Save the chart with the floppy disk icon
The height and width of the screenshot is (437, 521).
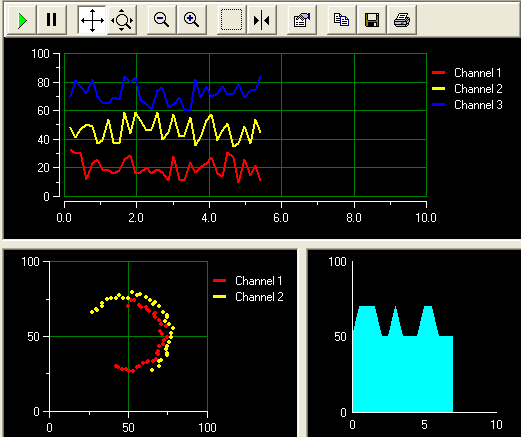372,20
